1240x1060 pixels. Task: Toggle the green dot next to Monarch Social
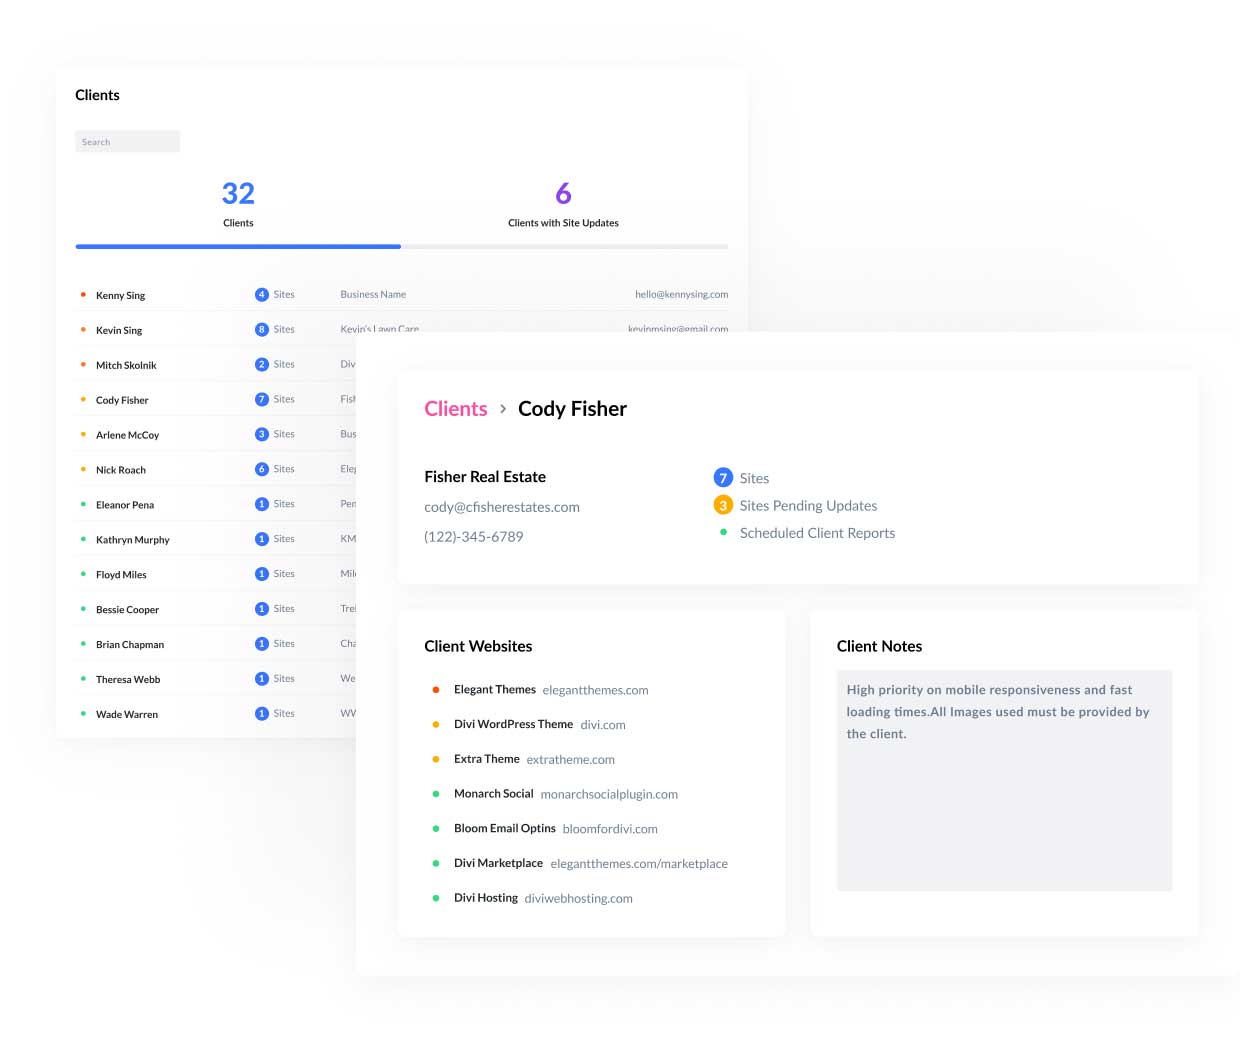coord(436,793)
